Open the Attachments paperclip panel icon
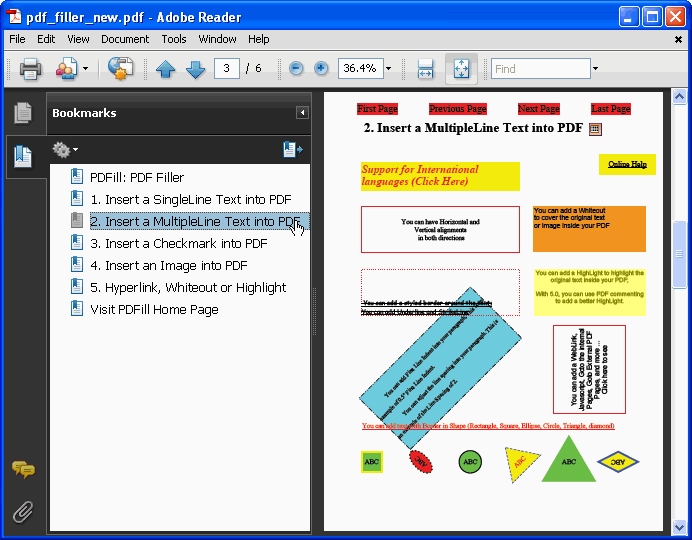 click(x=23, y=511)
